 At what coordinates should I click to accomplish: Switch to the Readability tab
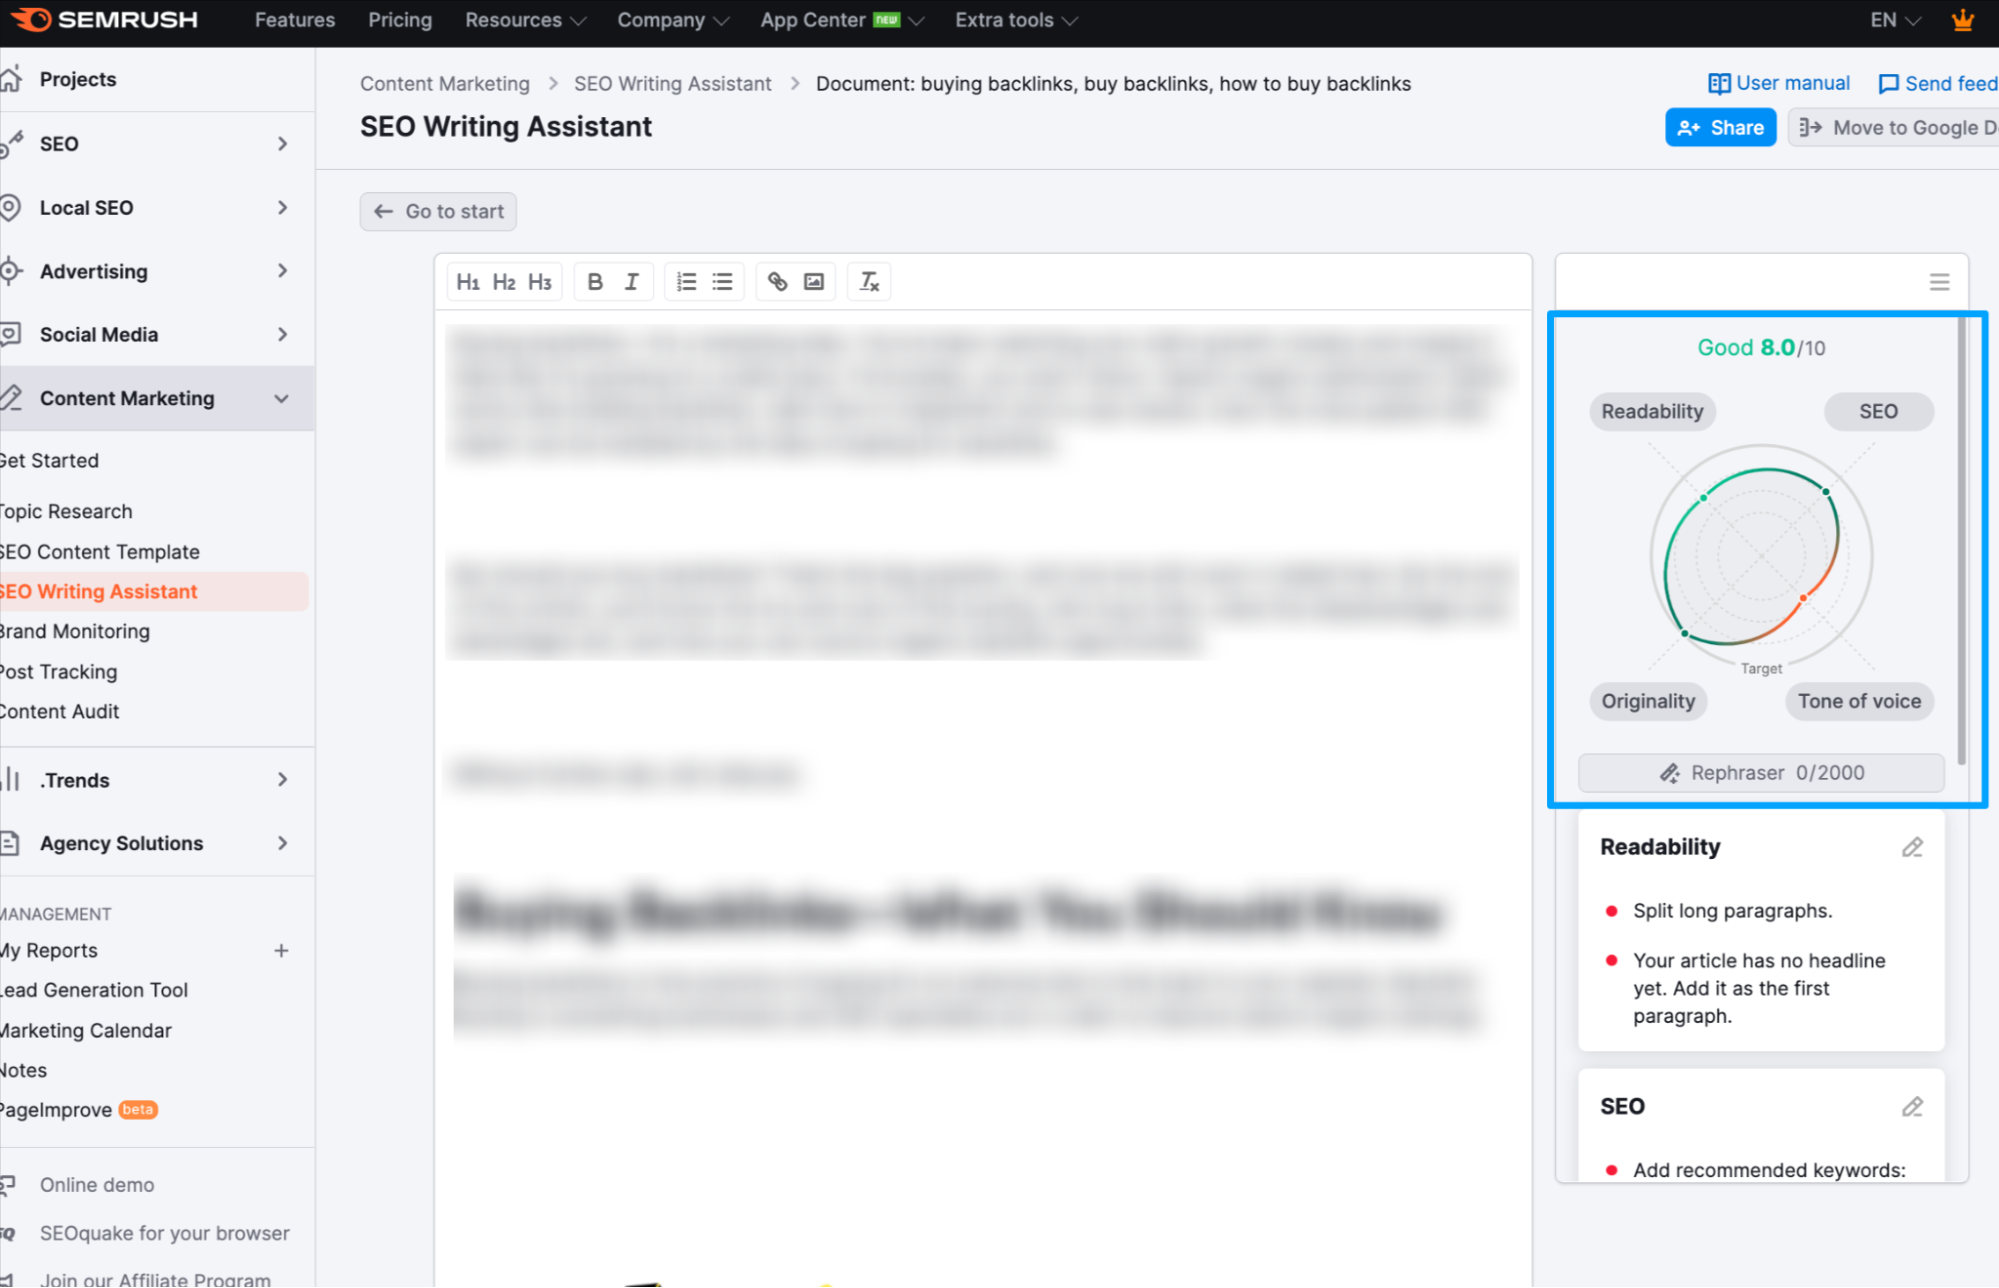coord(1652,411)
